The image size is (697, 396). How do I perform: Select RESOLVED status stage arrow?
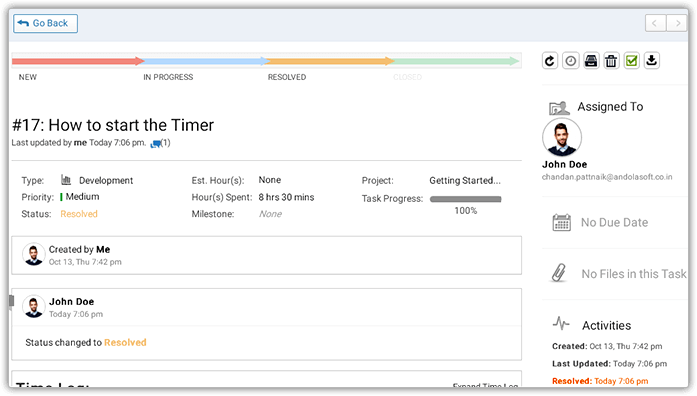tap(329, 61)
